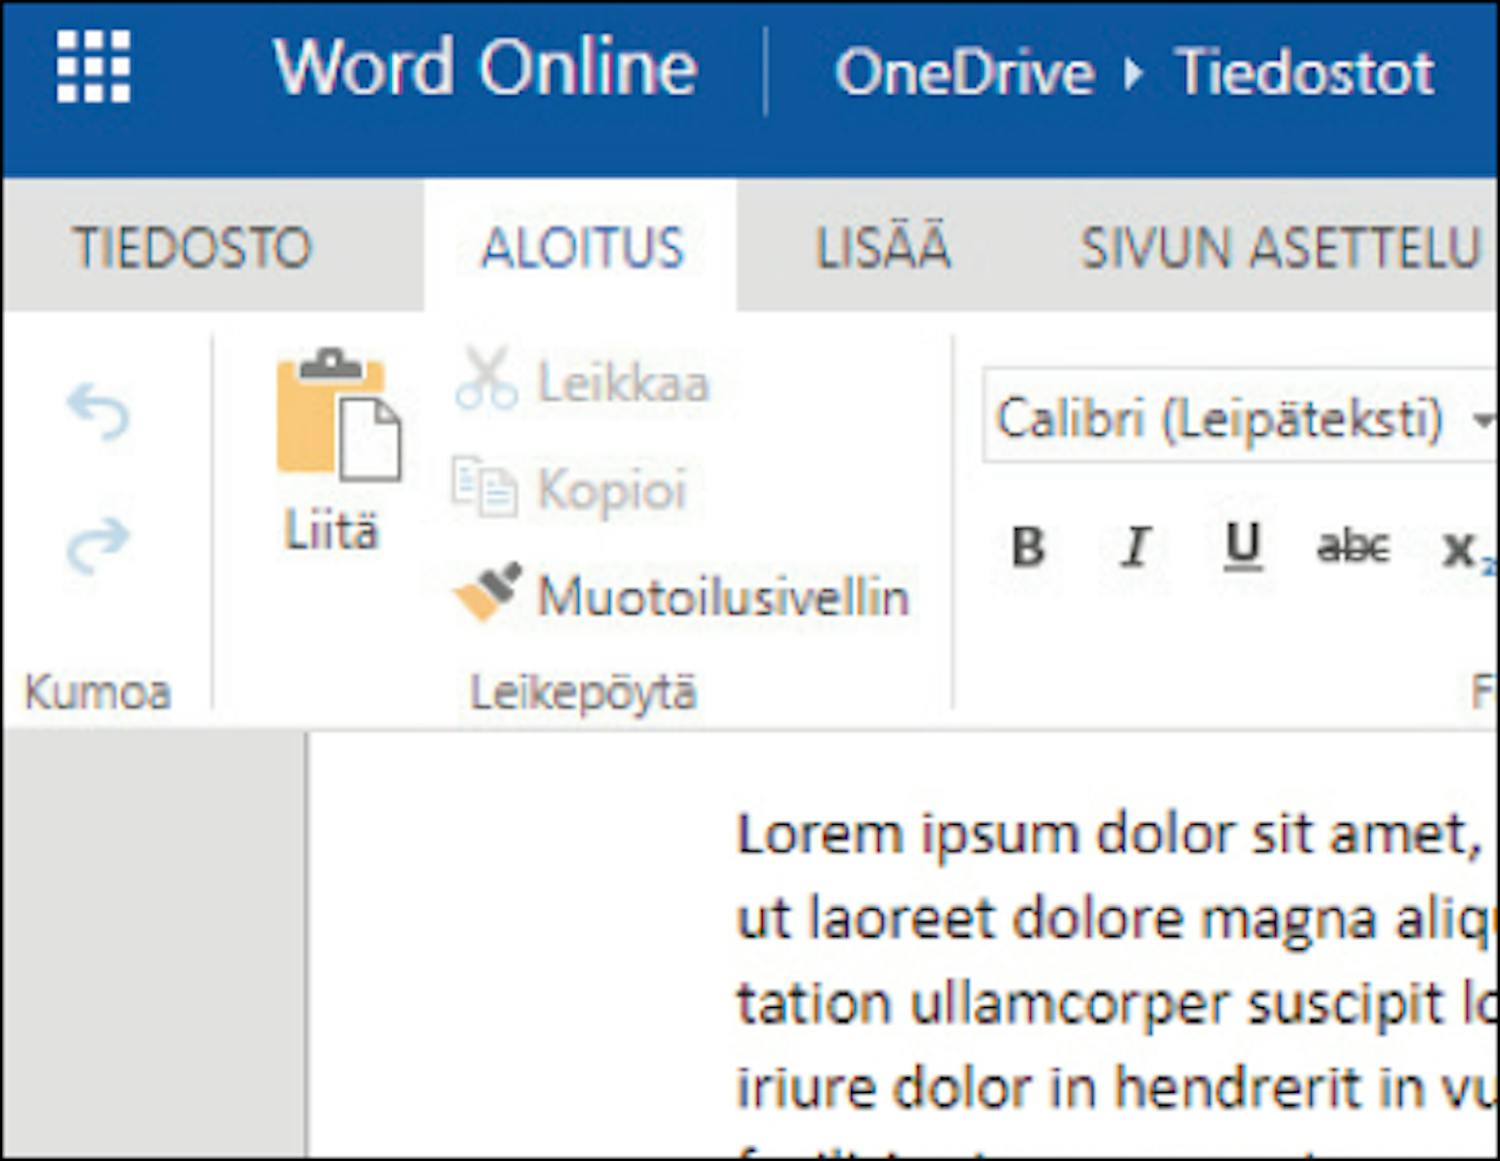Toggle bold formatting with B
The height and width of the screenshot is (1161, 1500).
click(1028, 547)
